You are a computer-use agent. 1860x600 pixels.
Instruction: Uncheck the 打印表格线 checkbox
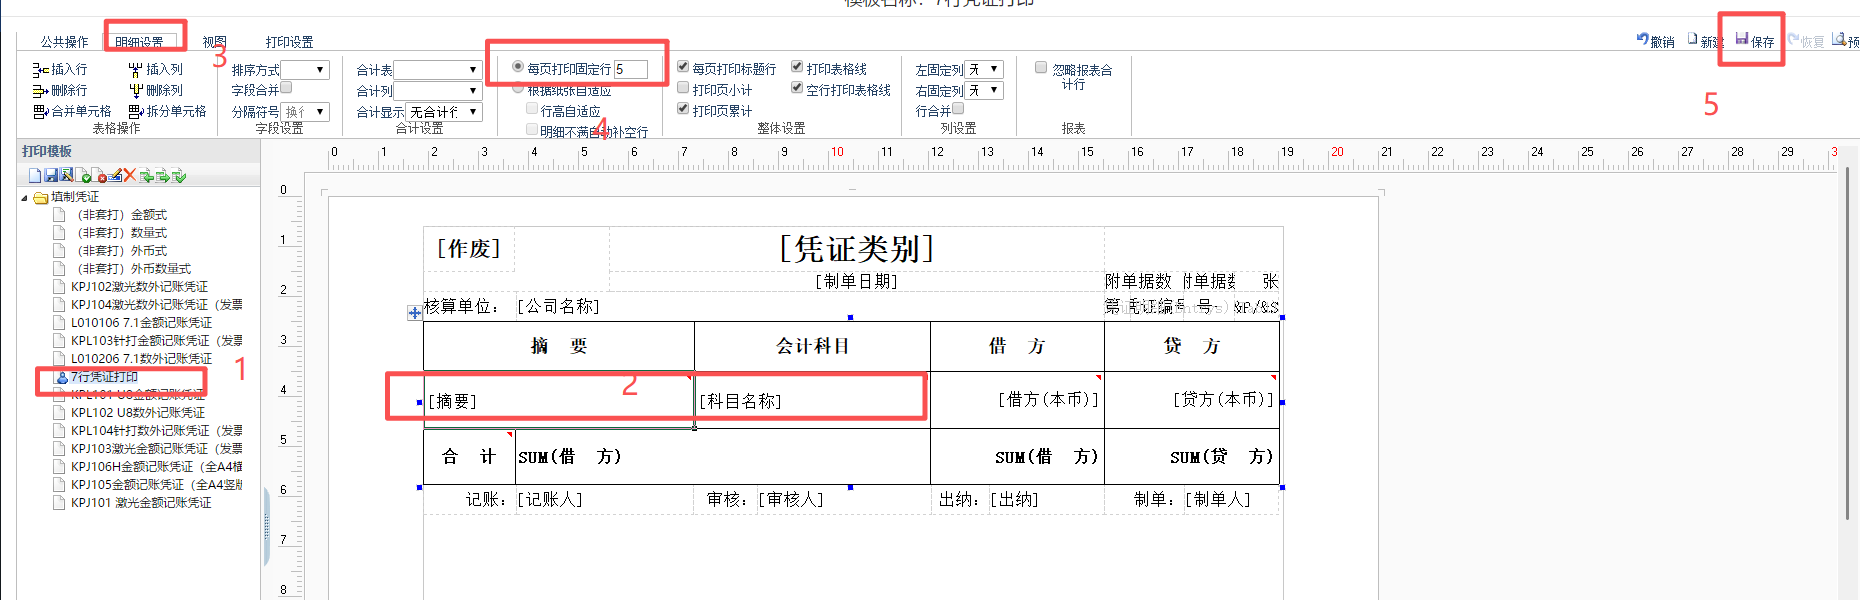(x=797, y=67)
